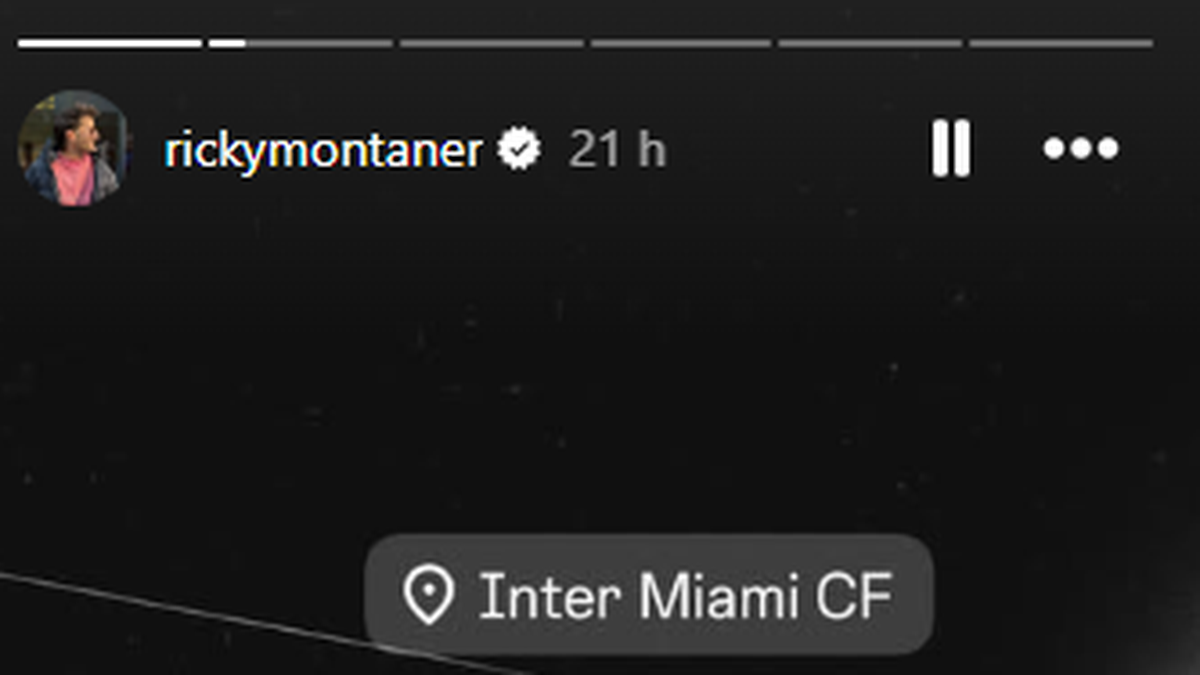This screenshot has width=1200, height=675.
Task: Click the Inter Miami CF location text
Action: pos(685,597)
